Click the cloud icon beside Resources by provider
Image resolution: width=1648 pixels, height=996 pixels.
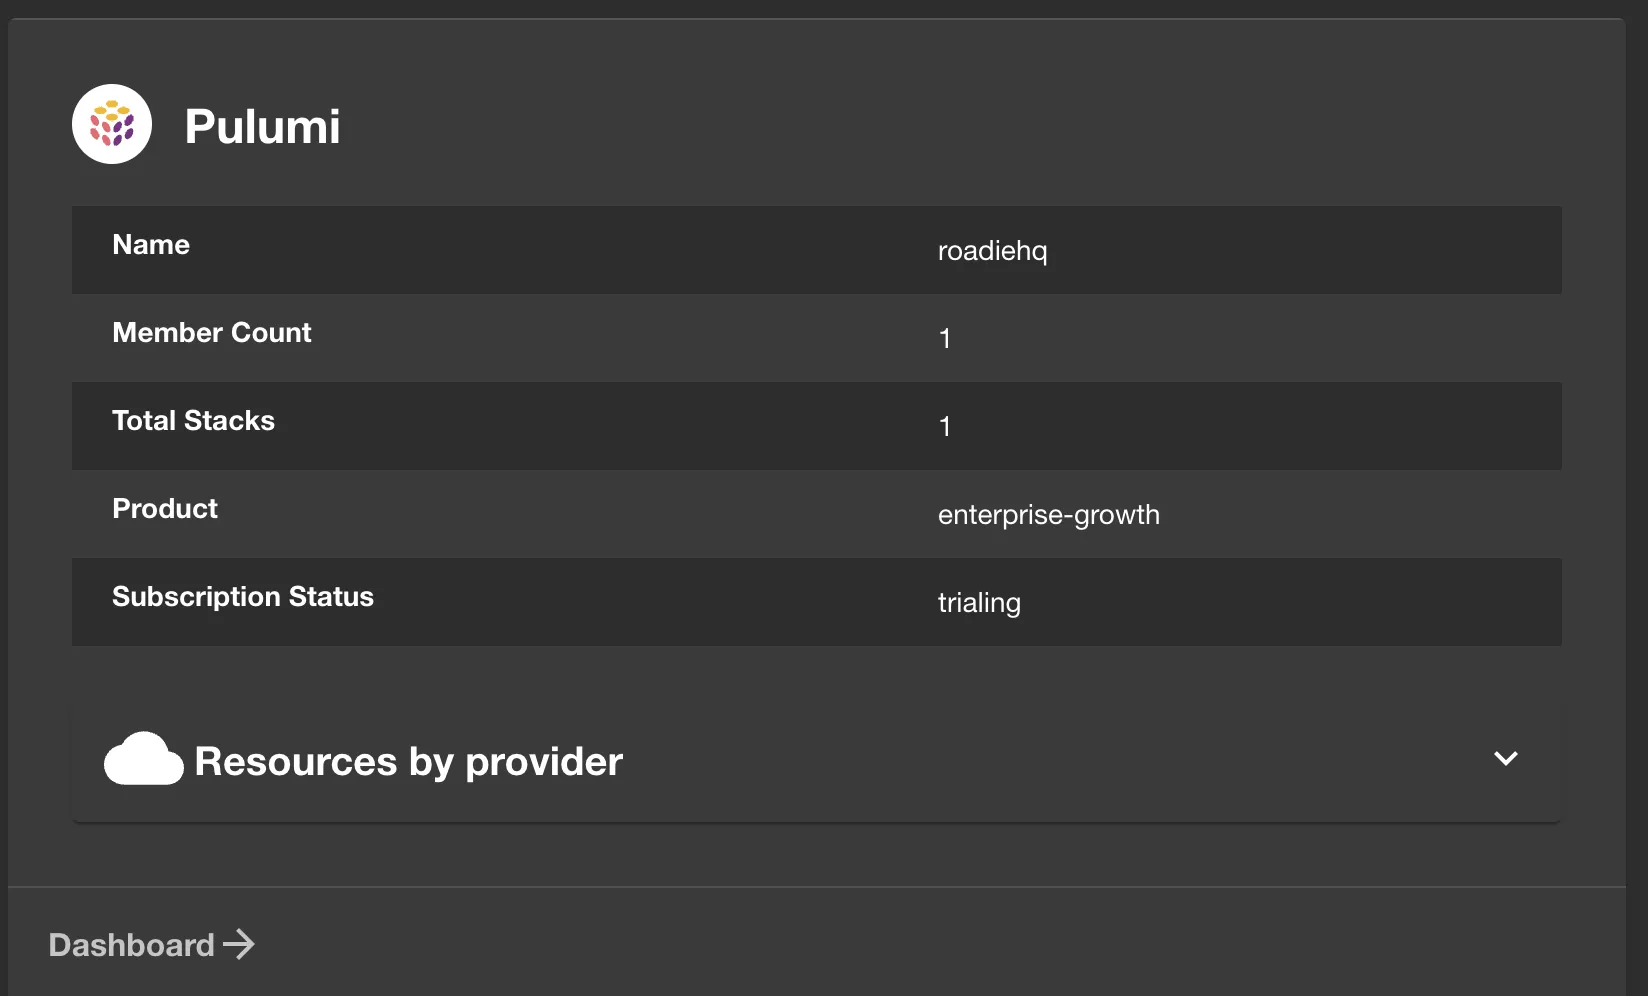coord(143,759)
